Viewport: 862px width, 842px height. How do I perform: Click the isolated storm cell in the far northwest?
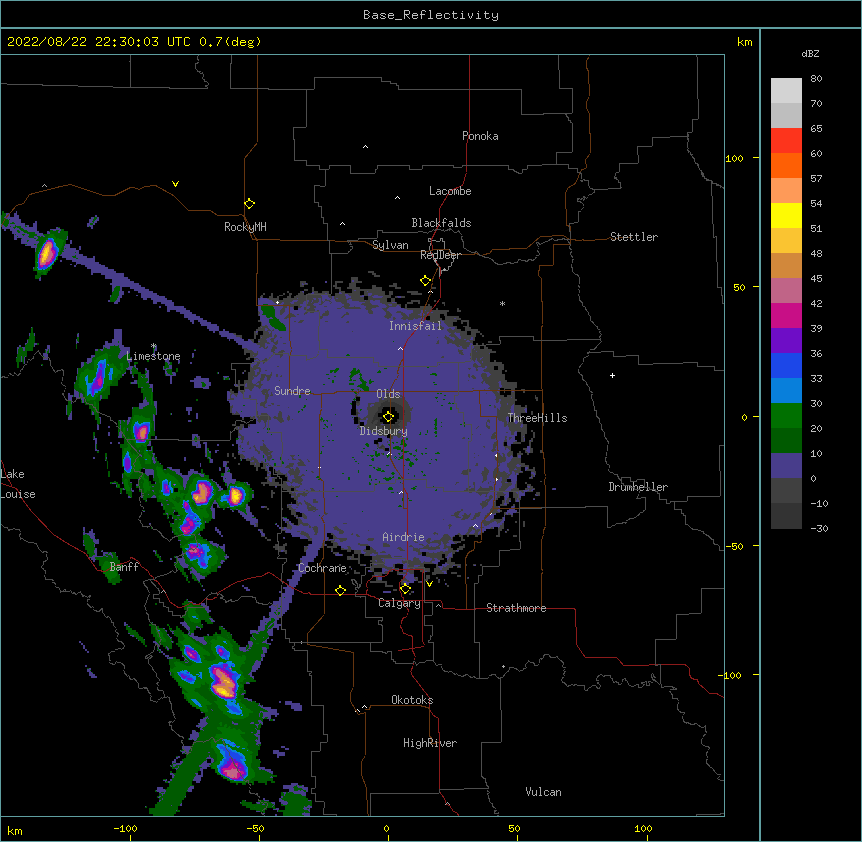pos(48,252)
